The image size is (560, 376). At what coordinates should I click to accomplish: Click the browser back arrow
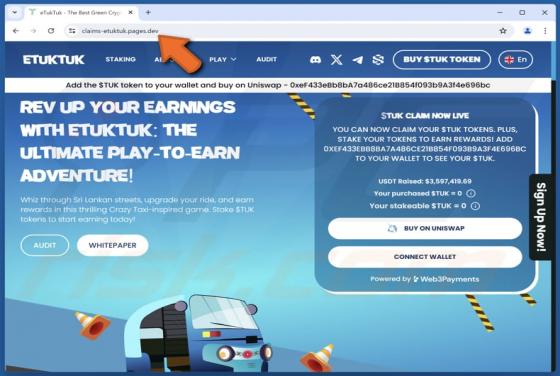pos(16,31)
